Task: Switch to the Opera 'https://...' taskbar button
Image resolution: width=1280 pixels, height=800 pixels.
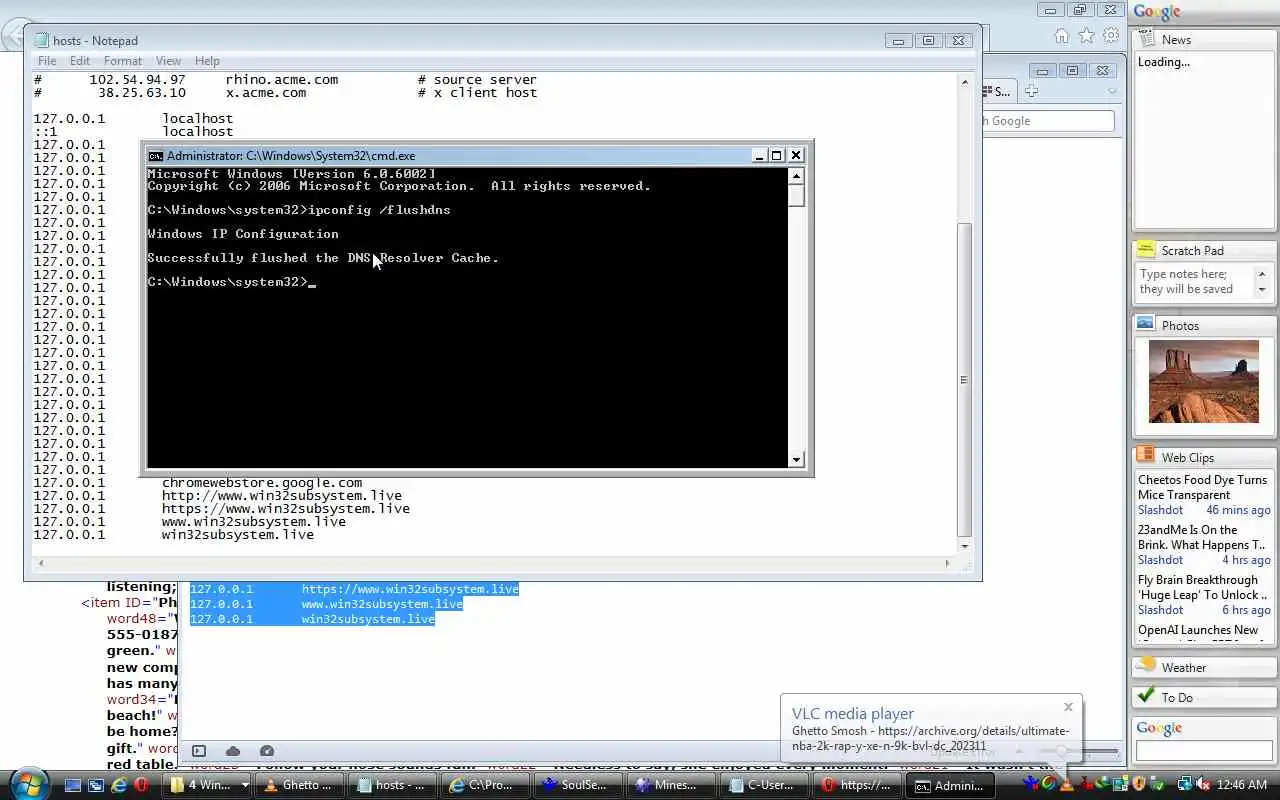Action: 855,785
